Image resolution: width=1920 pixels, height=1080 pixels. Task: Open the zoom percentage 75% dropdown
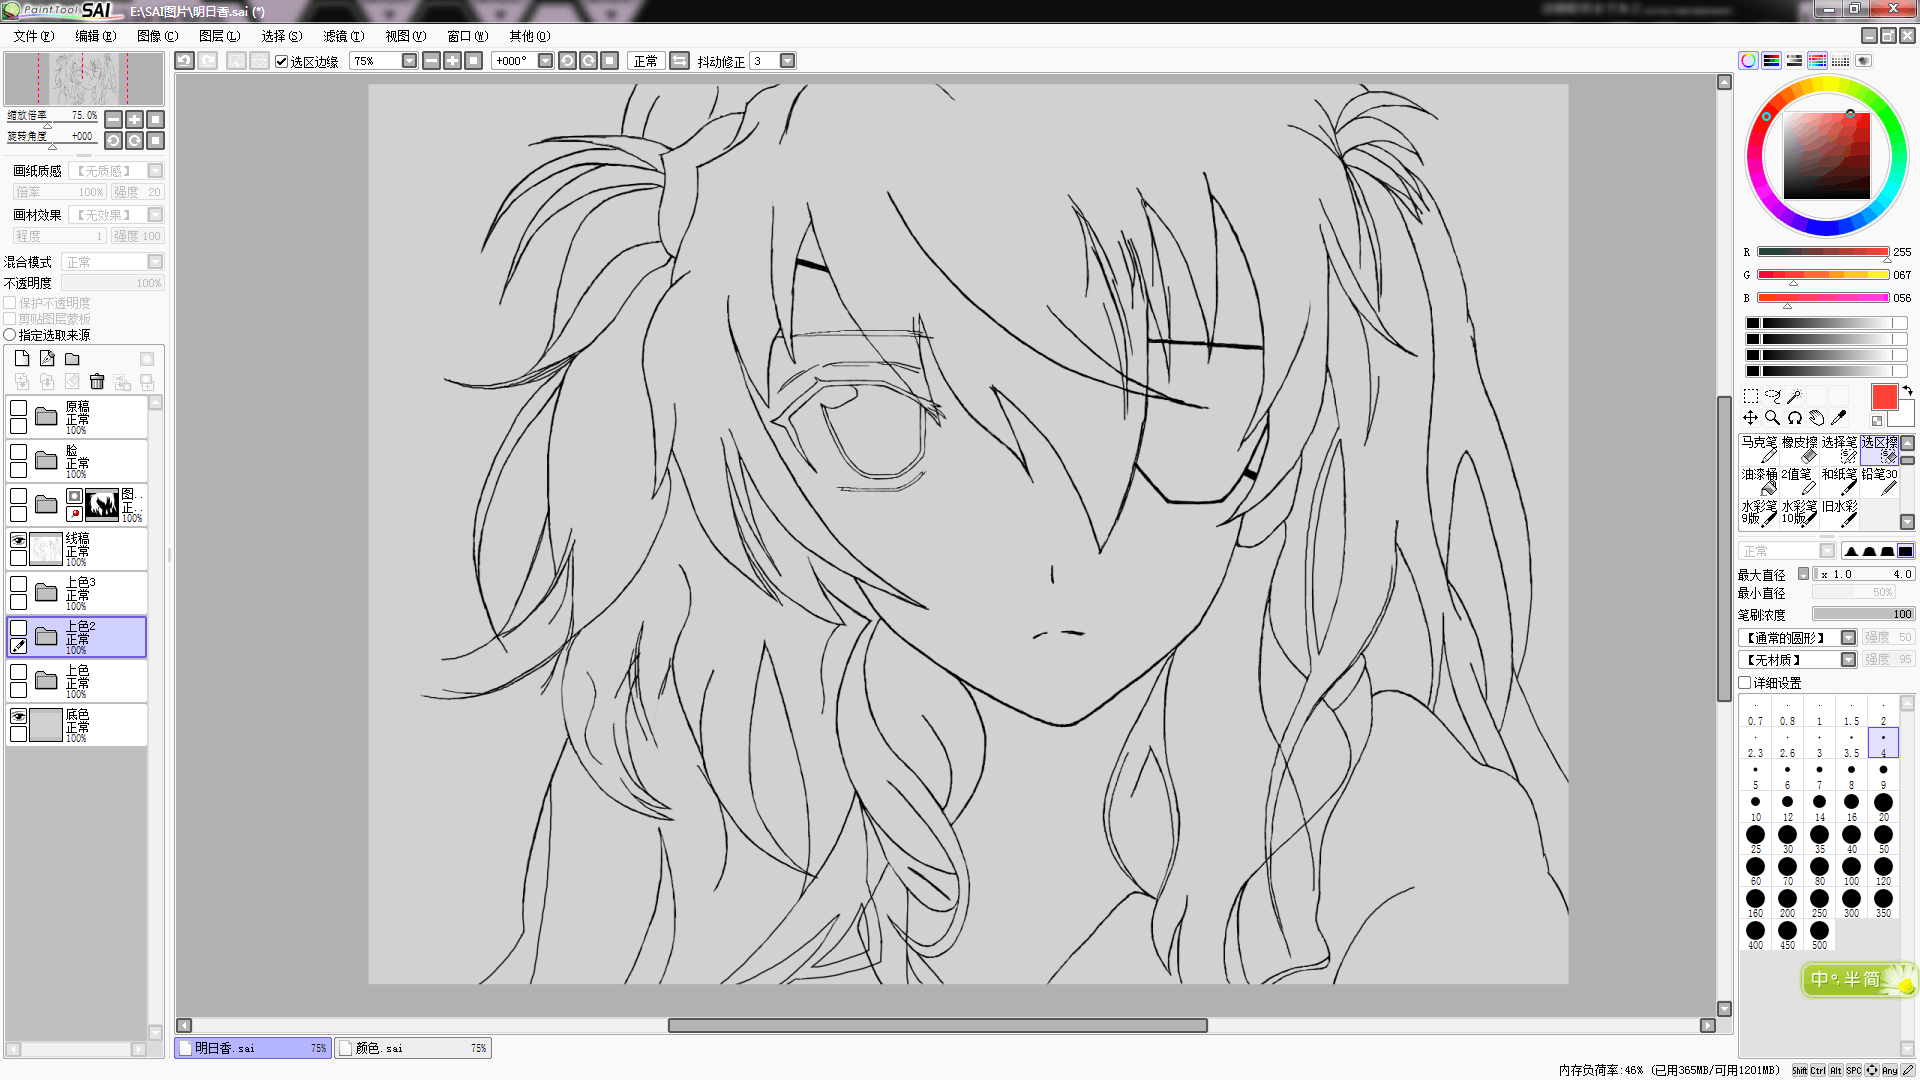pos(409,61)
